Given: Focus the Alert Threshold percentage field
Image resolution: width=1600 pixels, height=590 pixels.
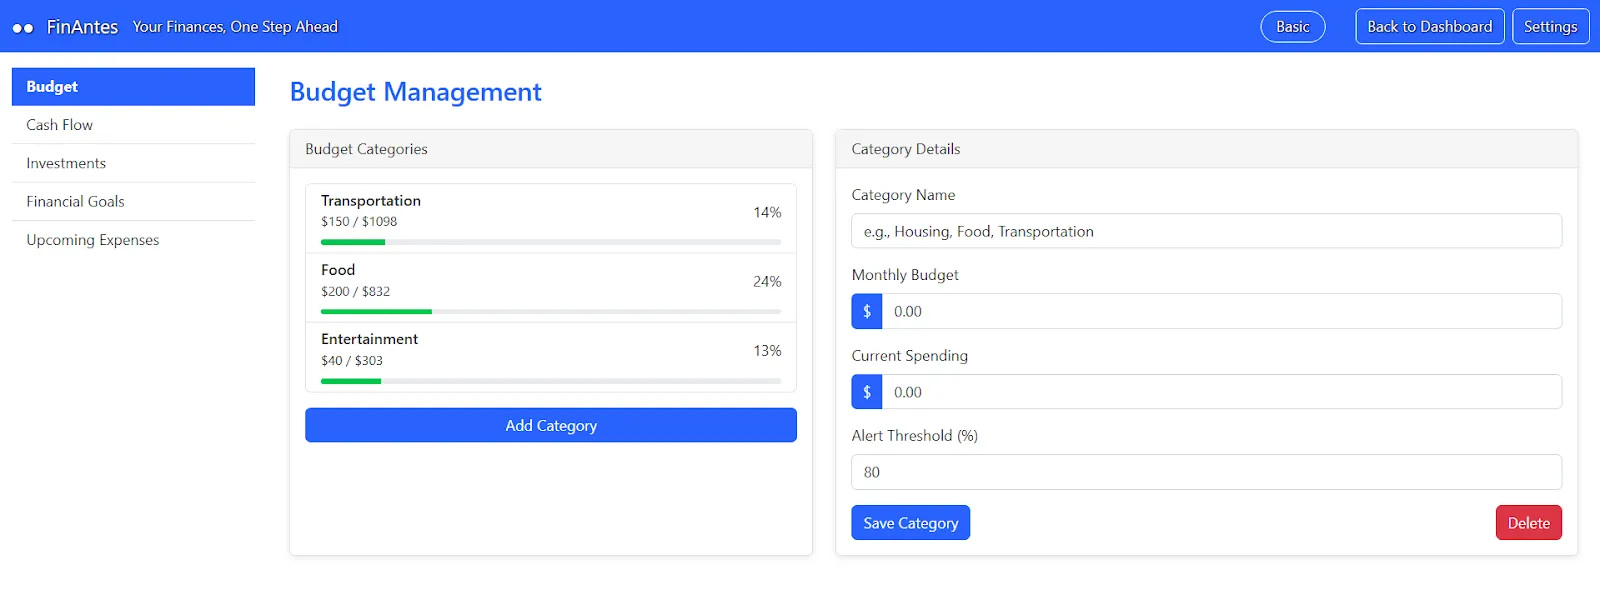Looking at the screenshot, I should click(x=1206, y=472).
